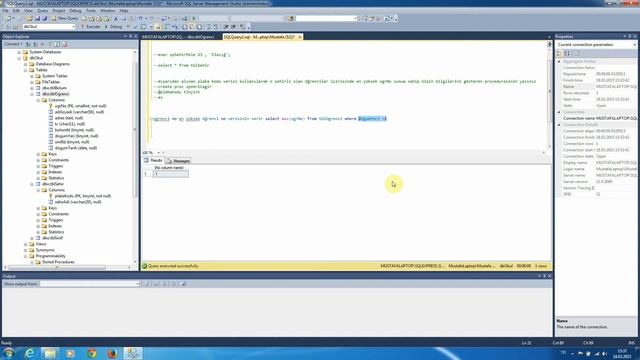Click the Undo toolbar icon
640x360 pixels.
[x=140, y=18]
